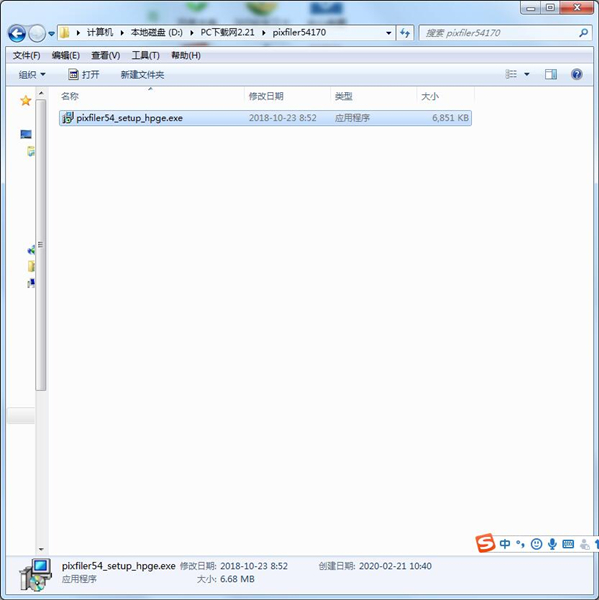
Task: Click the large installer icon in details pane
Action: (36, 574)
